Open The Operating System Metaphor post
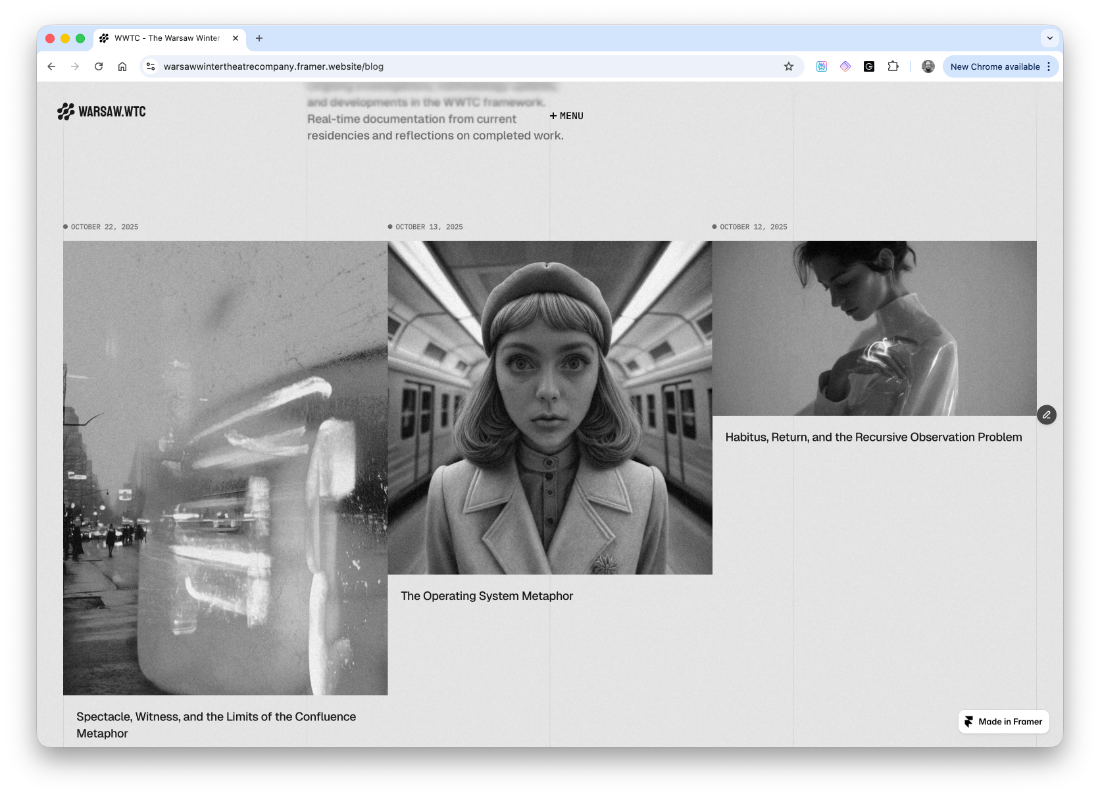Screen dimensions: 1100x796 pyautogui.click(x=487, y=596)
